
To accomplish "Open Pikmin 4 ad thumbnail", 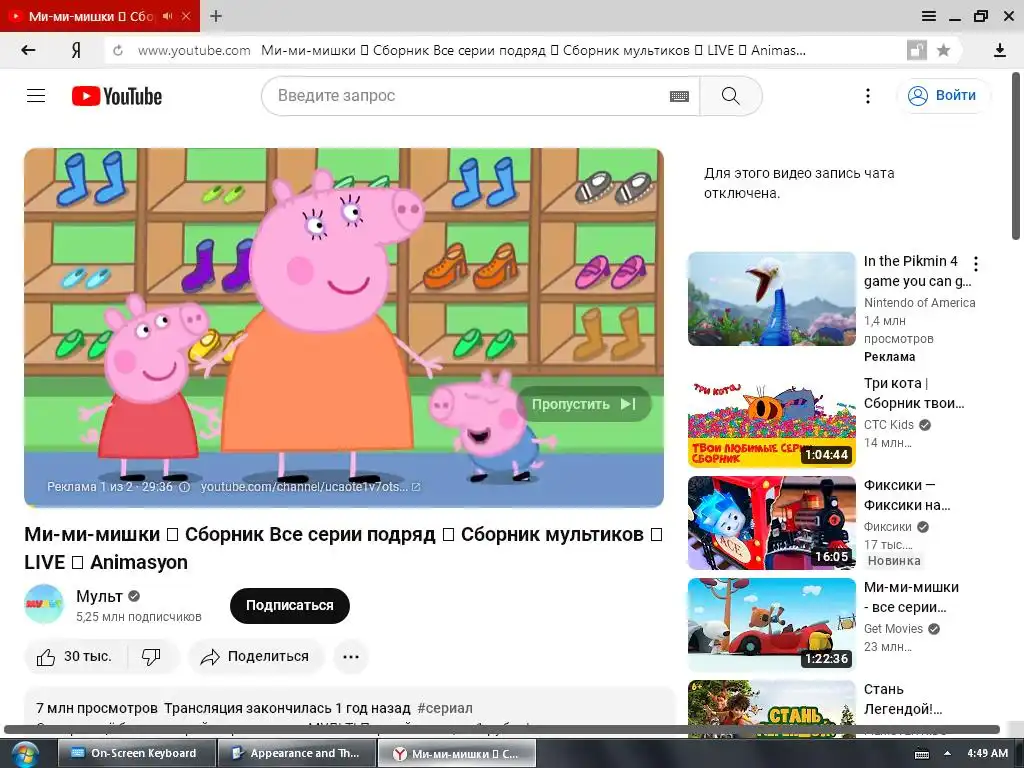I will point(771,299).
